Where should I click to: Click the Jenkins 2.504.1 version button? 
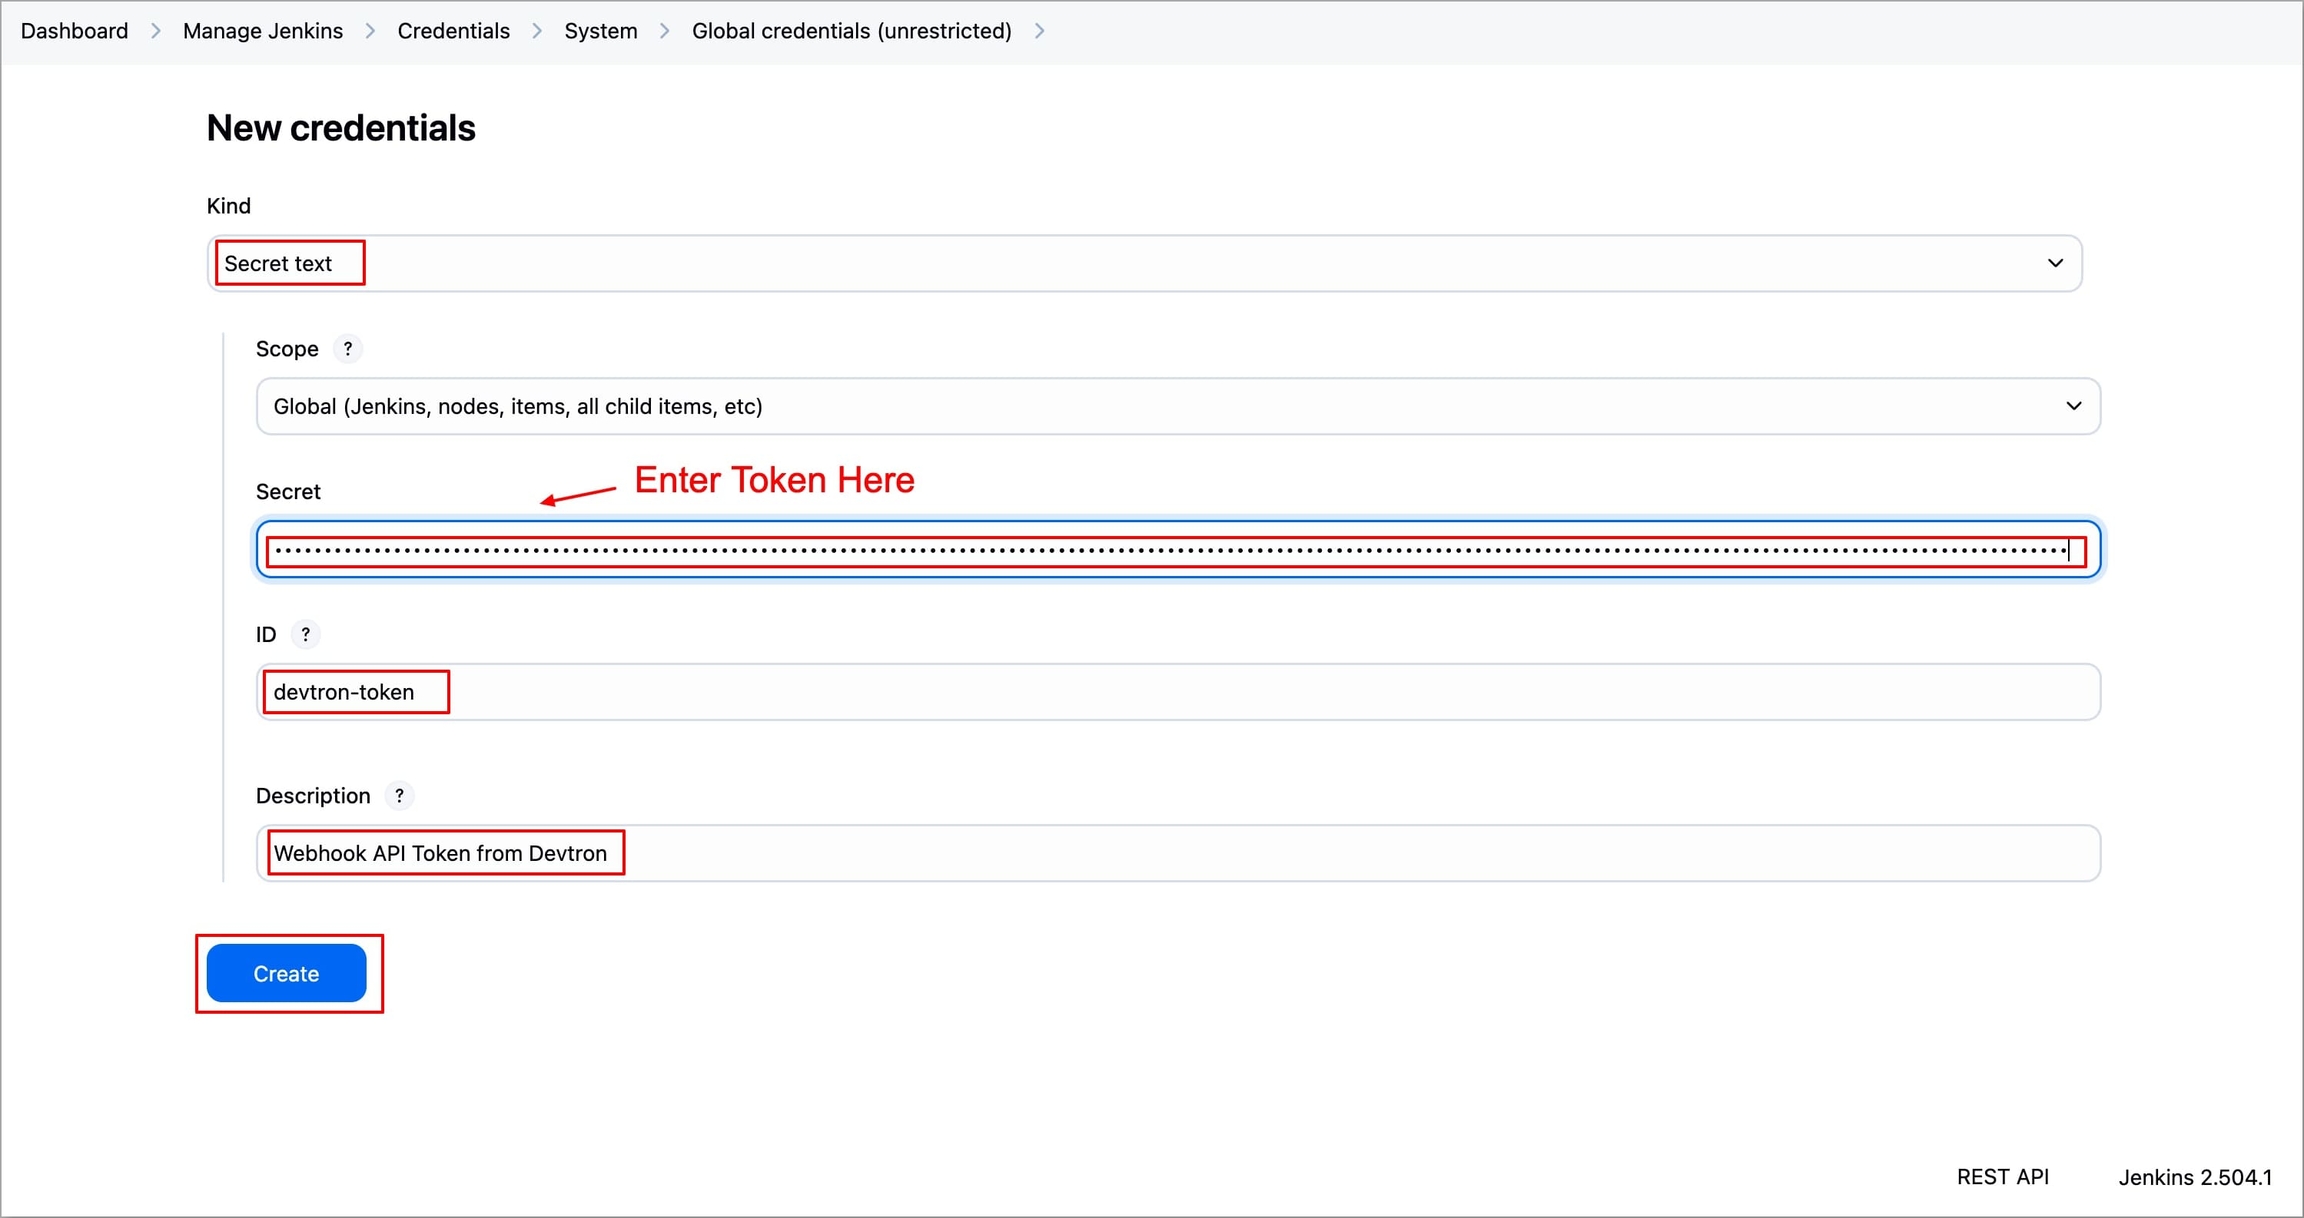(x=2194, y=1177)
